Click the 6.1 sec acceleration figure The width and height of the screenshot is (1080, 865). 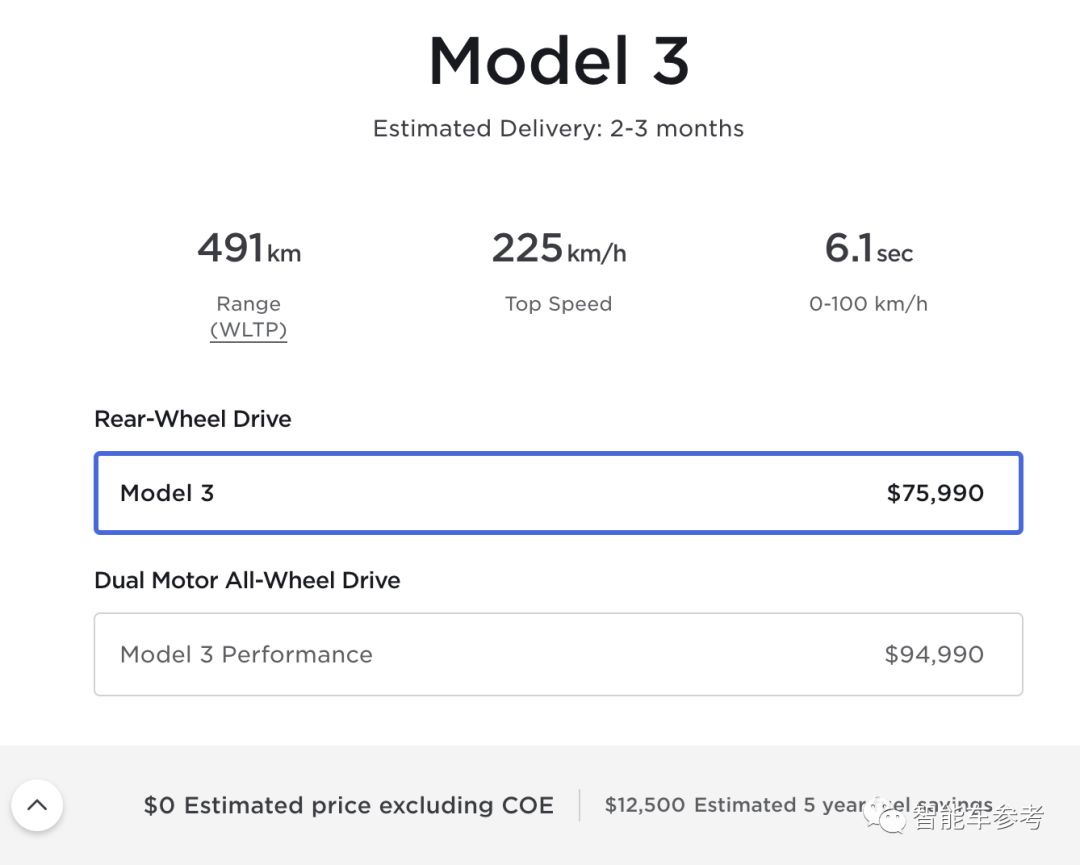click(x=868, y=248)
